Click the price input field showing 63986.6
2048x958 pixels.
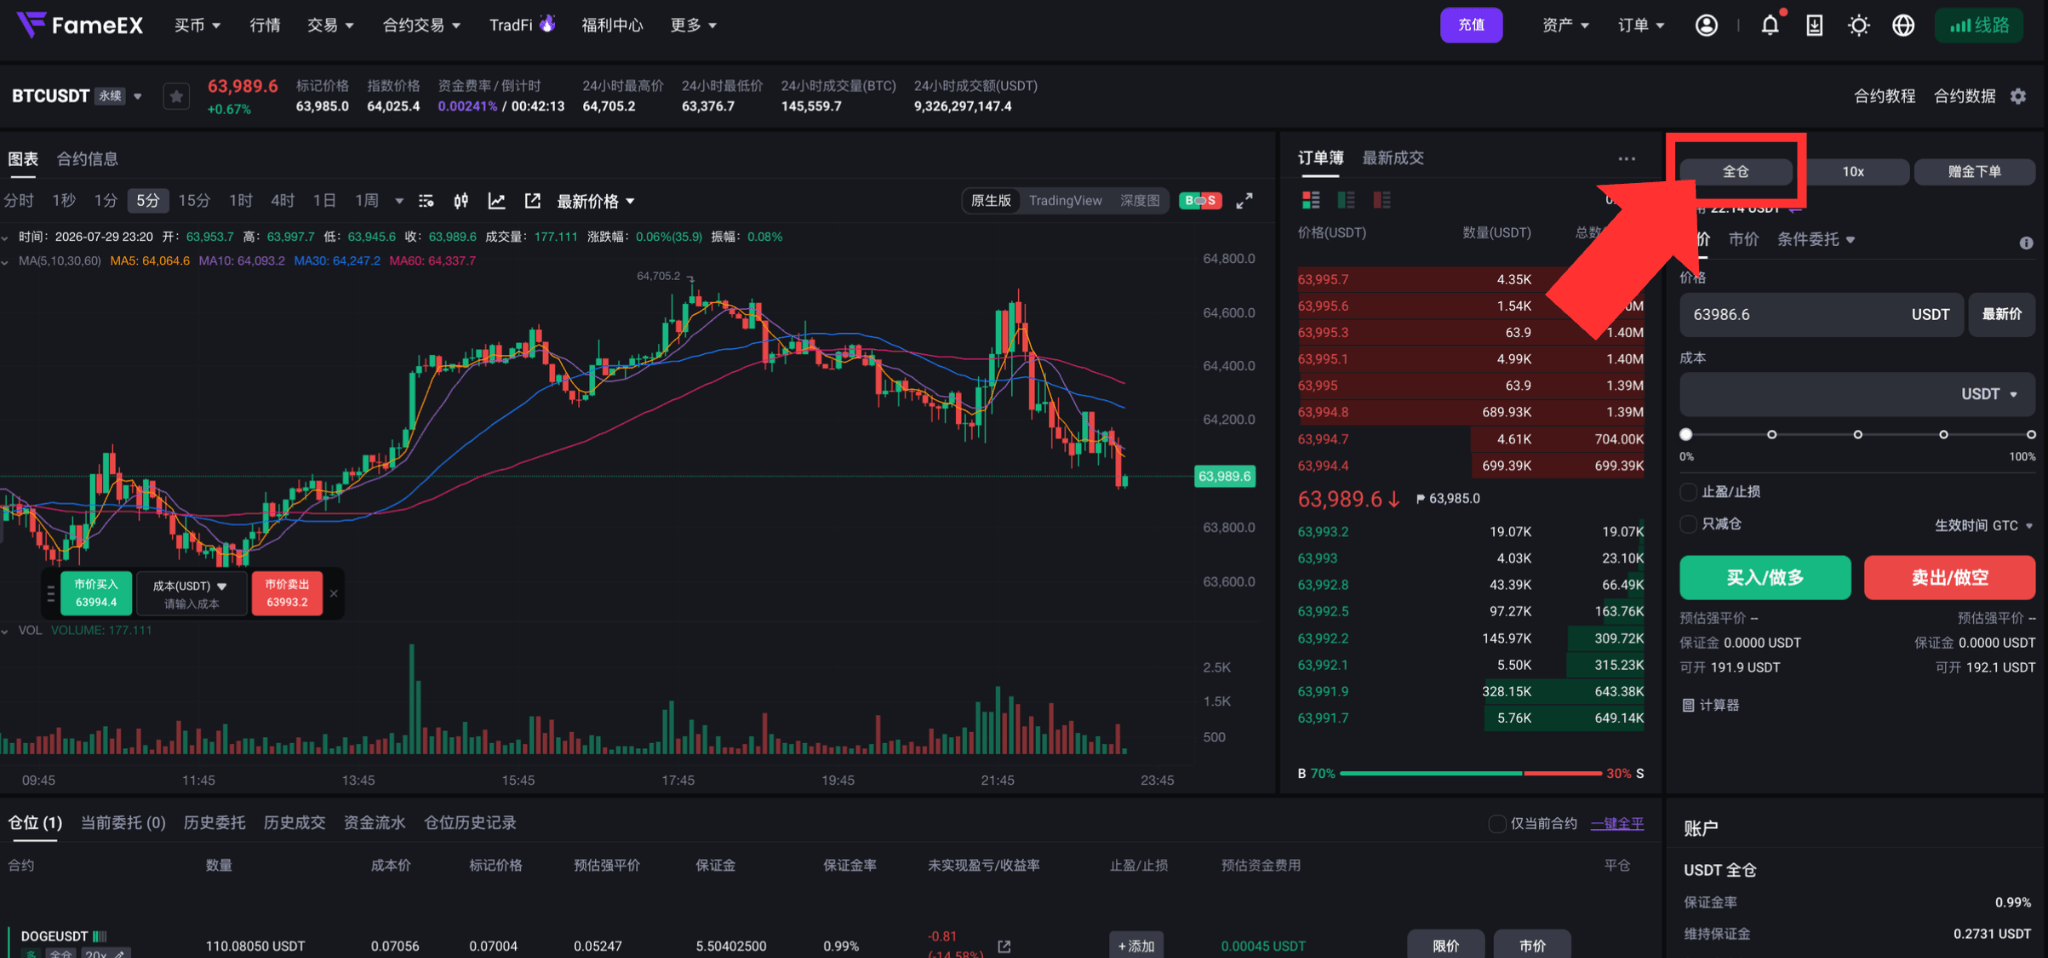pos(1822,314)
